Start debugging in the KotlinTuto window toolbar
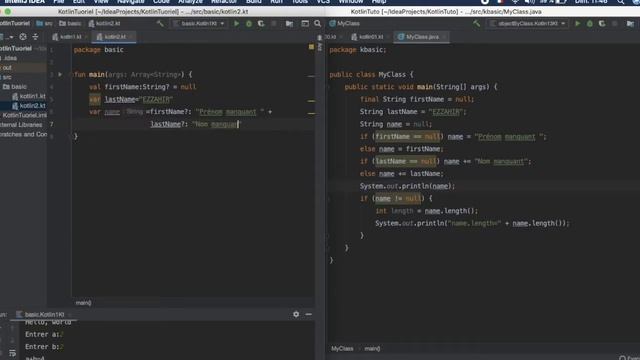Image resolution: width=640 pixels, height=360 pixels. 590,24
